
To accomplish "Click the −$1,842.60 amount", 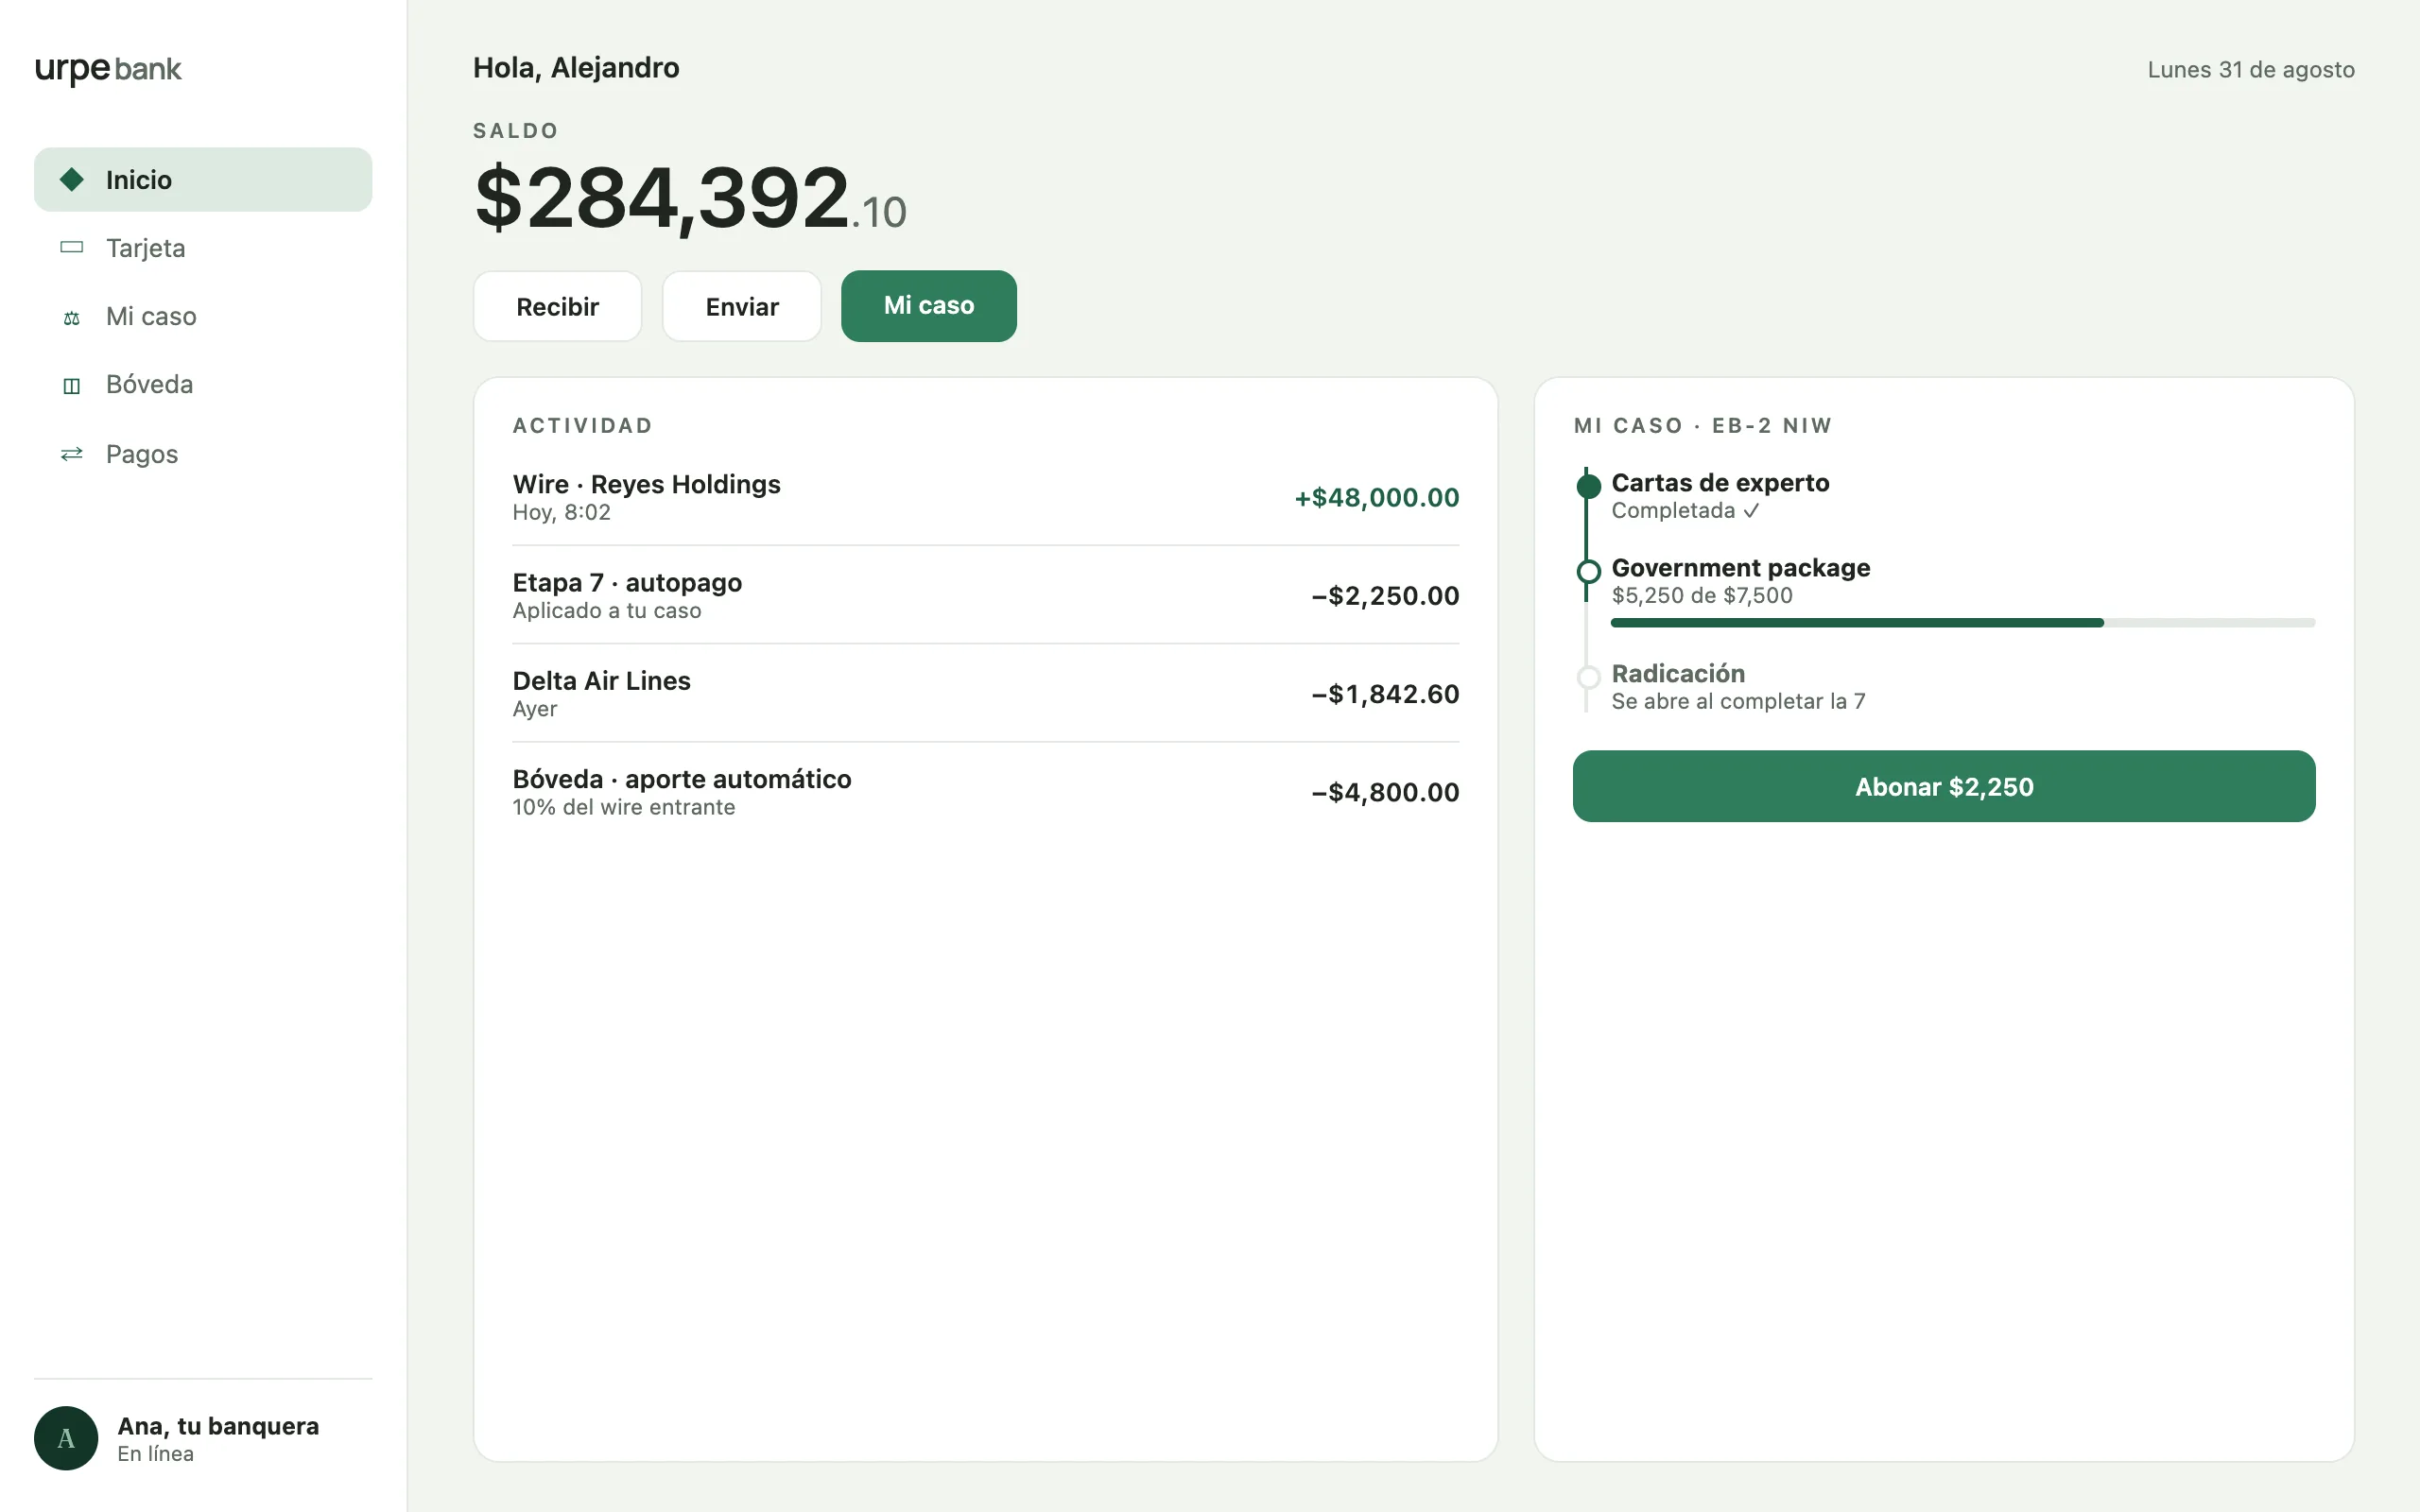I will (1385, 693).
